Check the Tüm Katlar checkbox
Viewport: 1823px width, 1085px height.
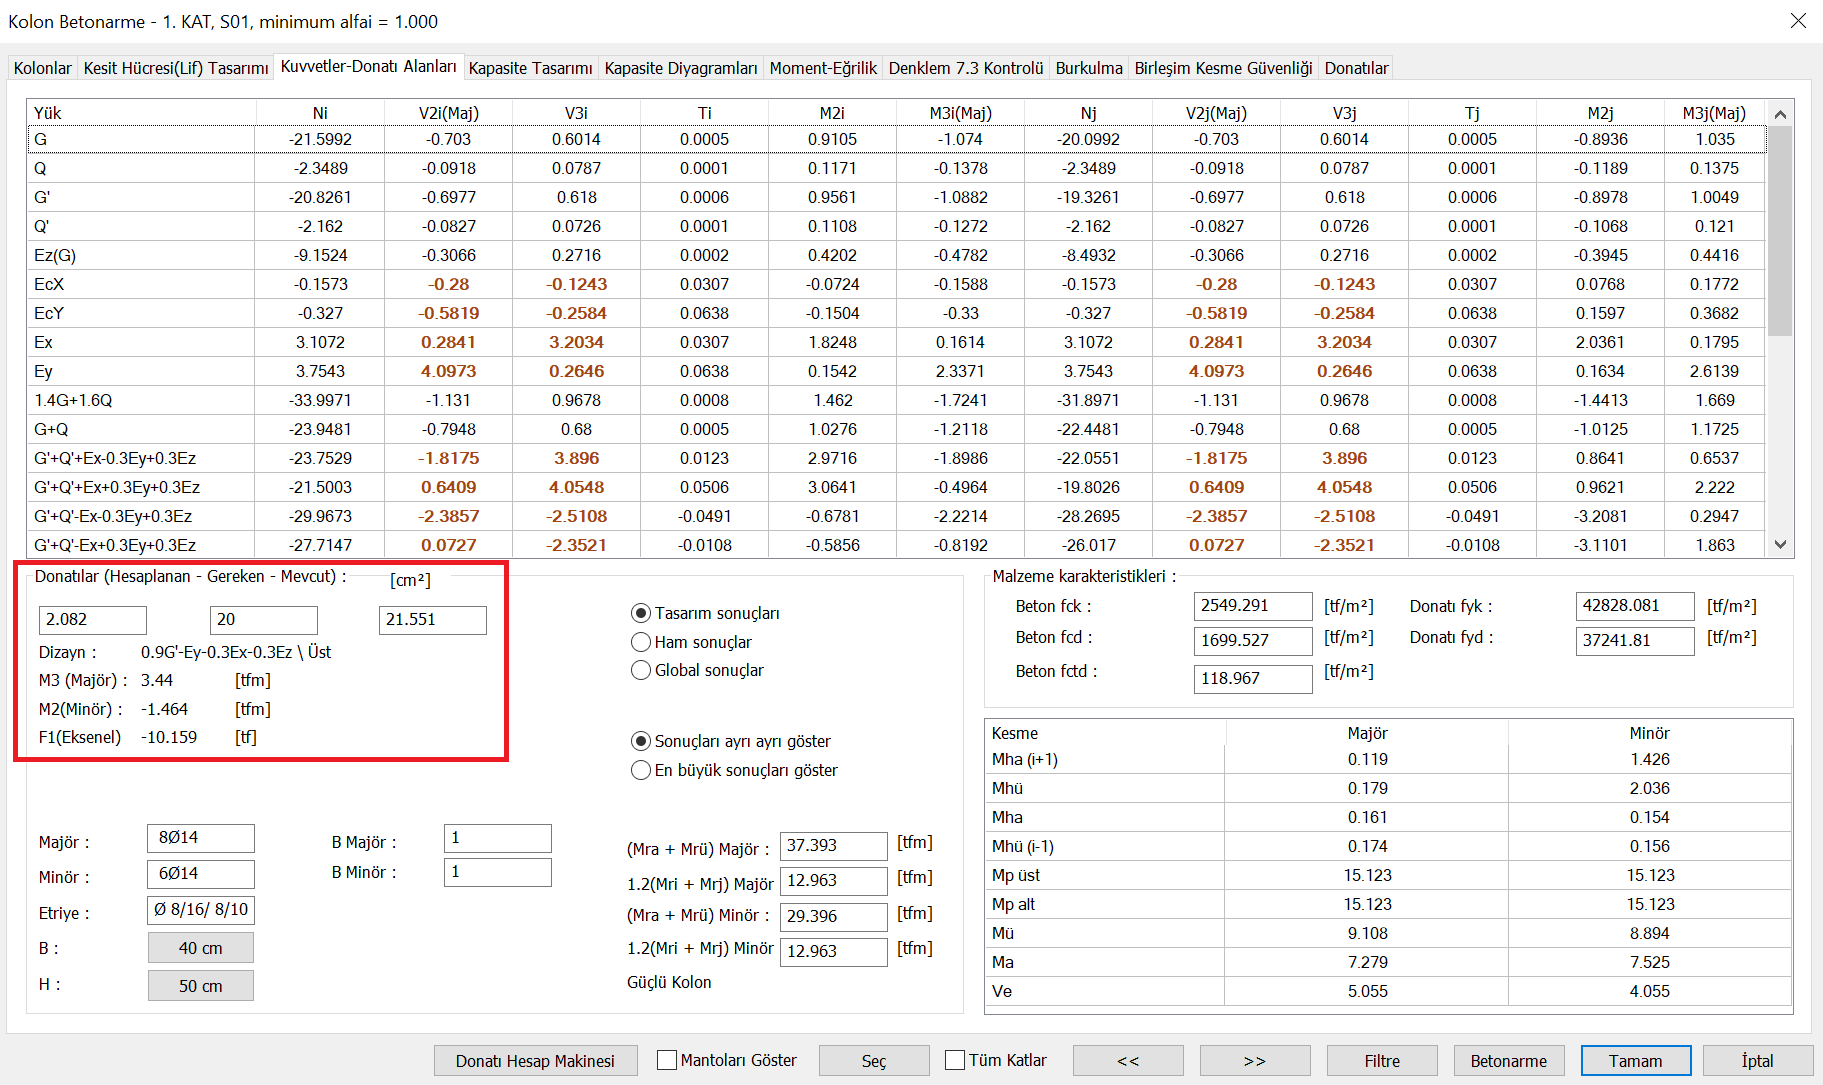click(955, 1060)
